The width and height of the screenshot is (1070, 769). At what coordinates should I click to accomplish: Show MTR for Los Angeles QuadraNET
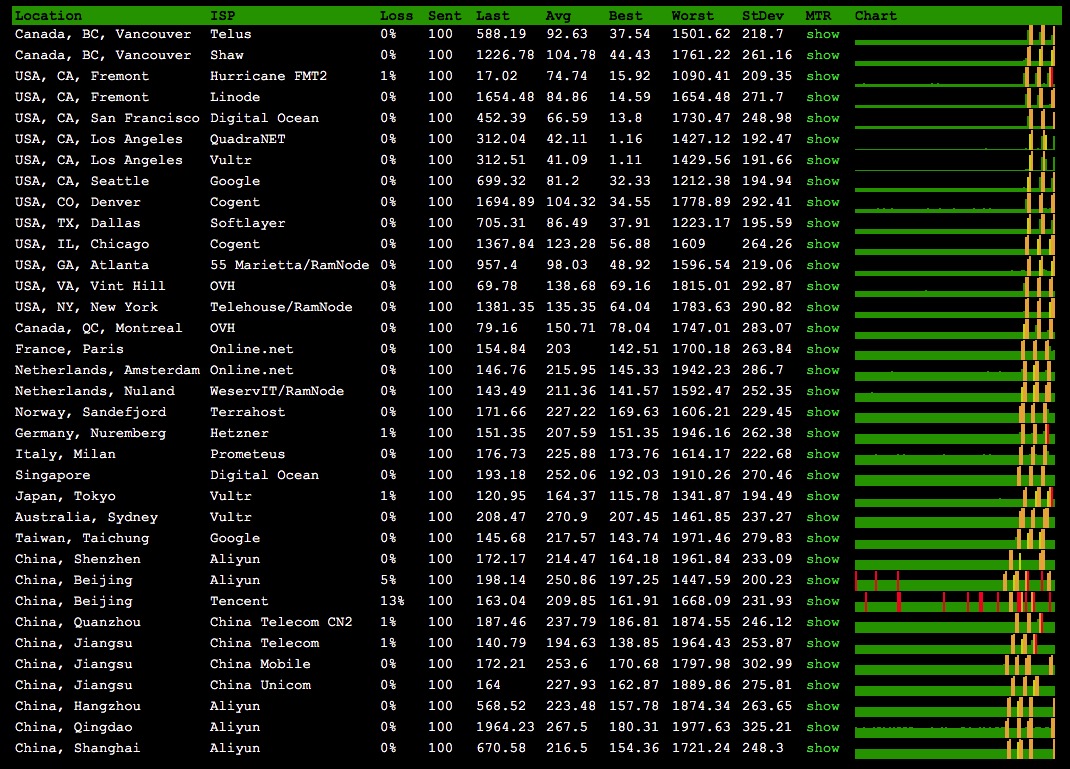click(x=823, y=139)
